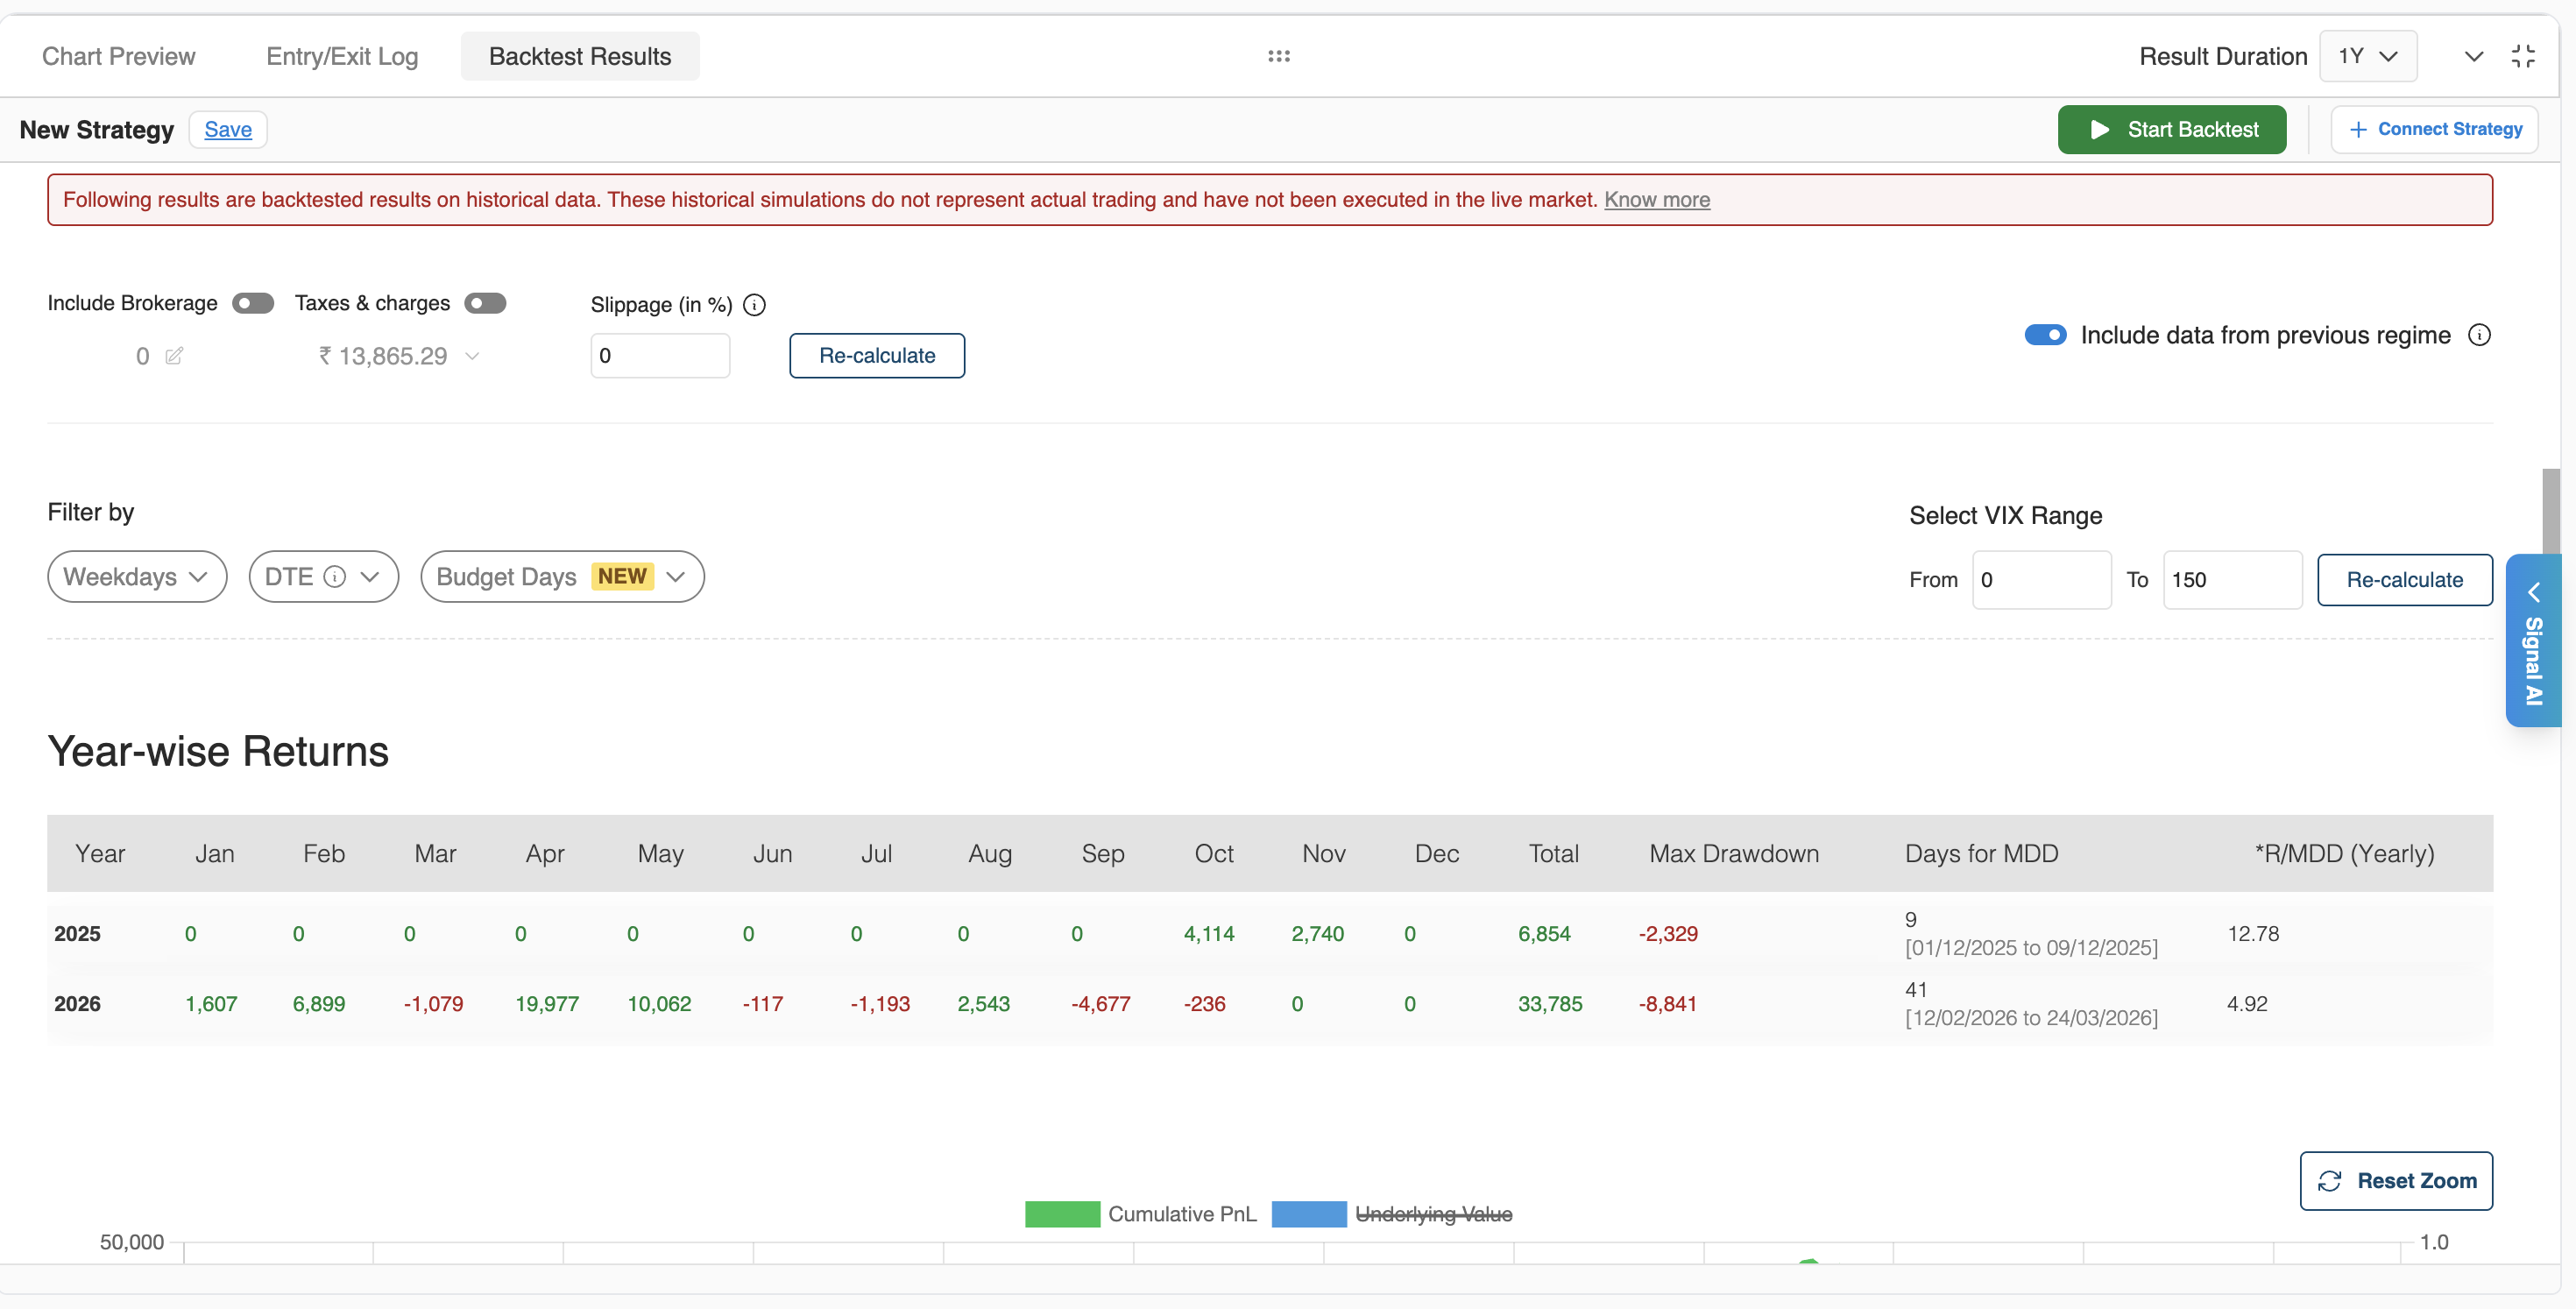
Task: Click the 2026 May value 10,062
Action: pyautogui.click(x=659, y=1003)
